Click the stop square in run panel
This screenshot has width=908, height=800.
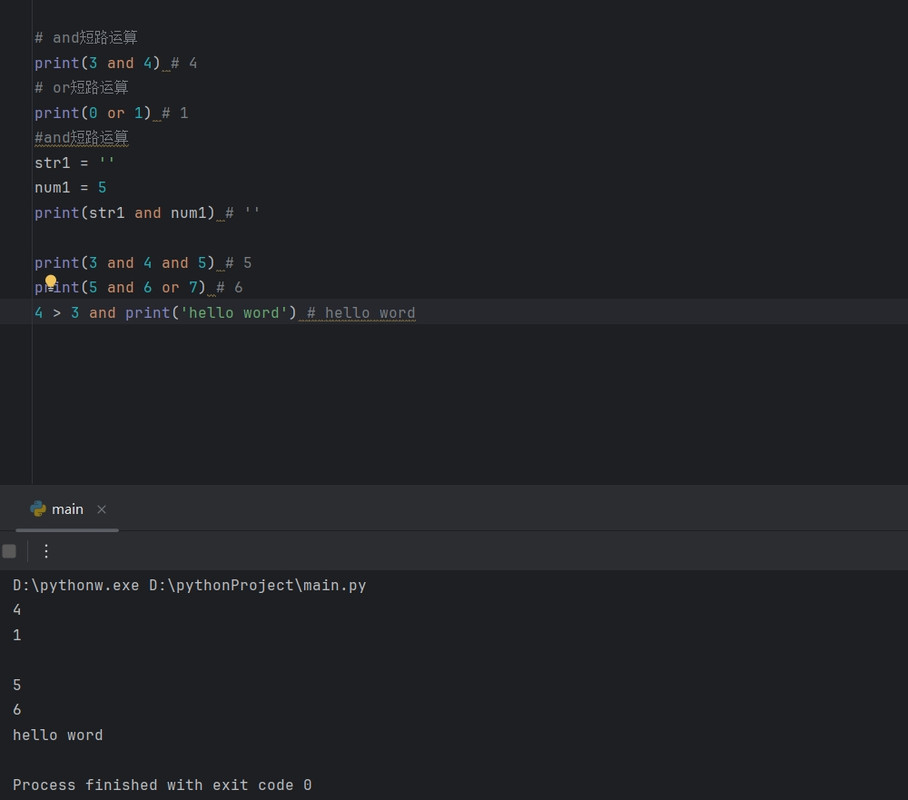click(x=9, y=551)
